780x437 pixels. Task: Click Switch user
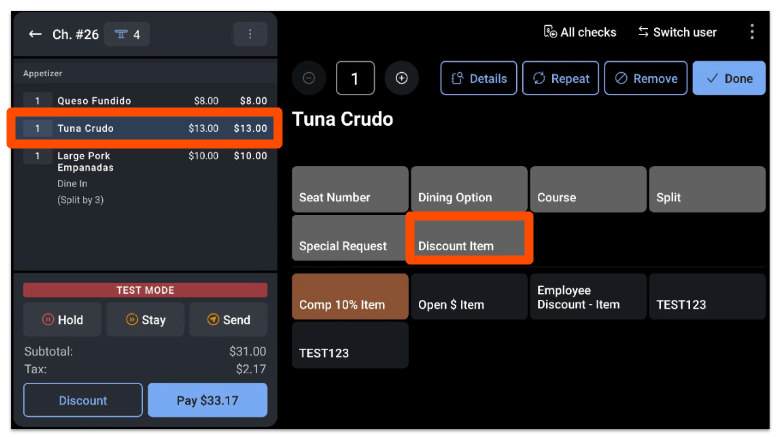[677, 32]
